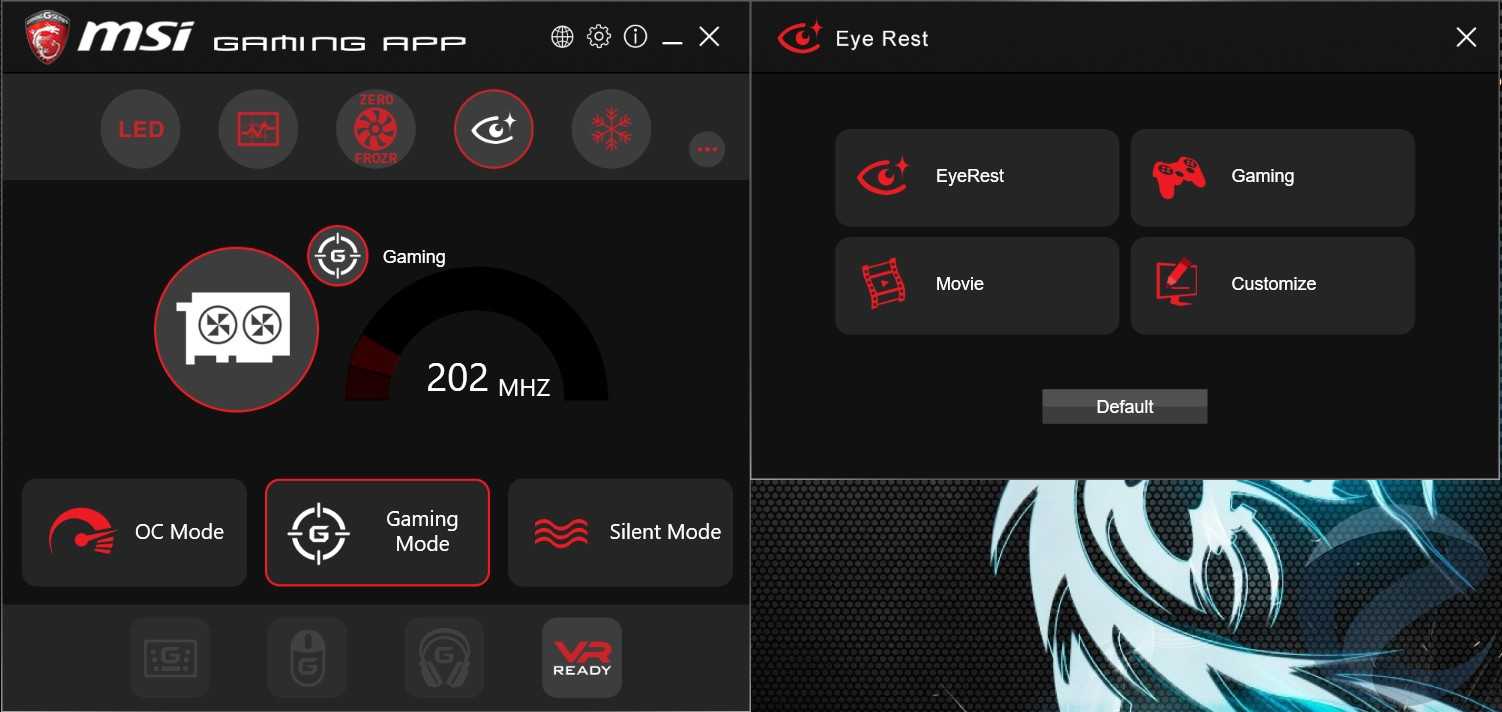The height and width of the screenshot is (712, 1502).
Task: Open the language globe icon
Action: (x=562, y=37)
